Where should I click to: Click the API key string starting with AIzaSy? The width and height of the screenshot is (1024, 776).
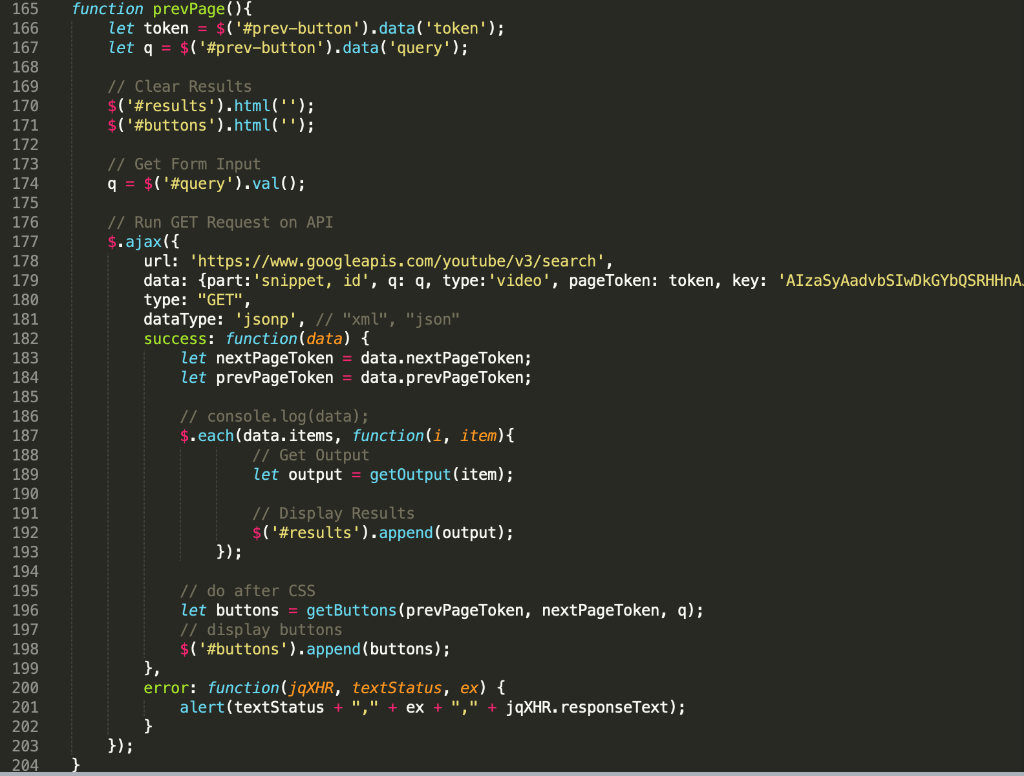coord(901,281)
